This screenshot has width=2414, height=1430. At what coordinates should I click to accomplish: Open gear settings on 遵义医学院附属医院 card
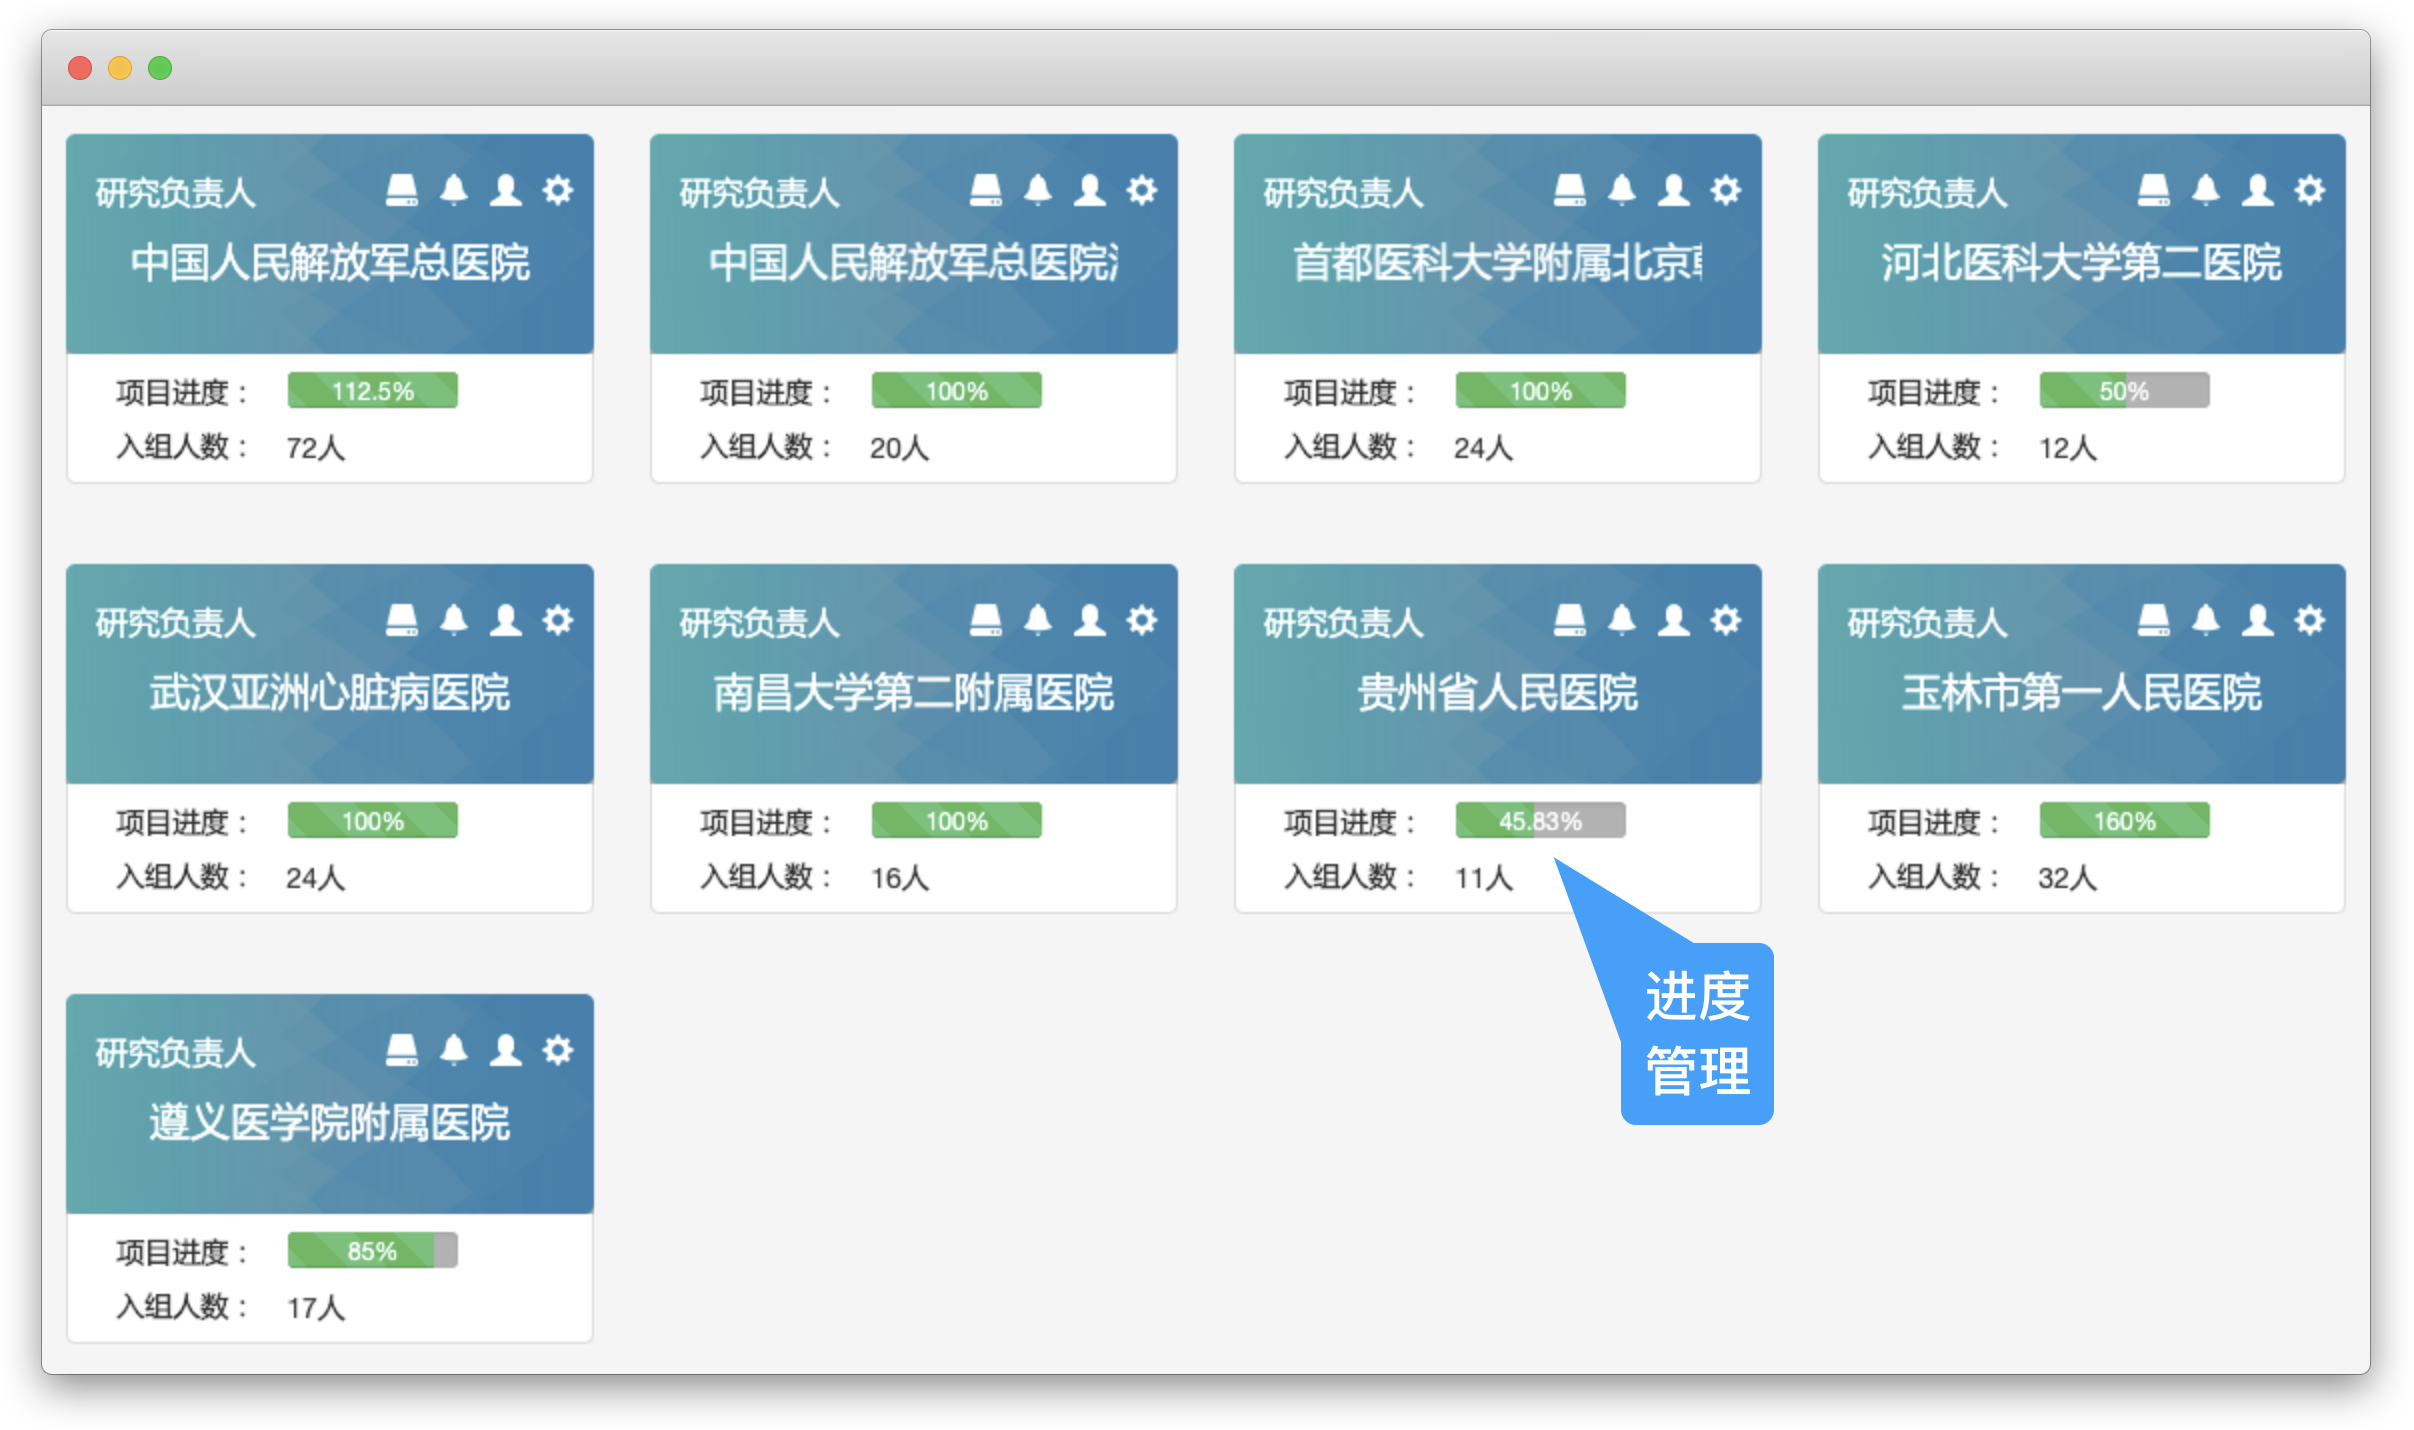(558, 1049)
